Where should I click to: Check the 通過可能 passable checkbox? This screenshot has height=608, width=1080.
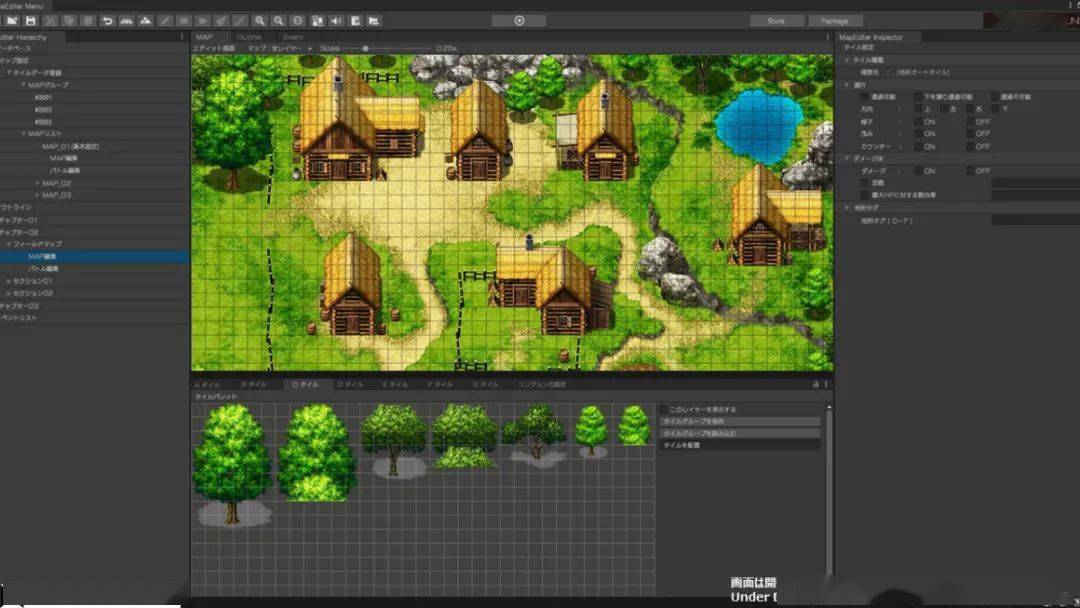(x=865, y=97)
